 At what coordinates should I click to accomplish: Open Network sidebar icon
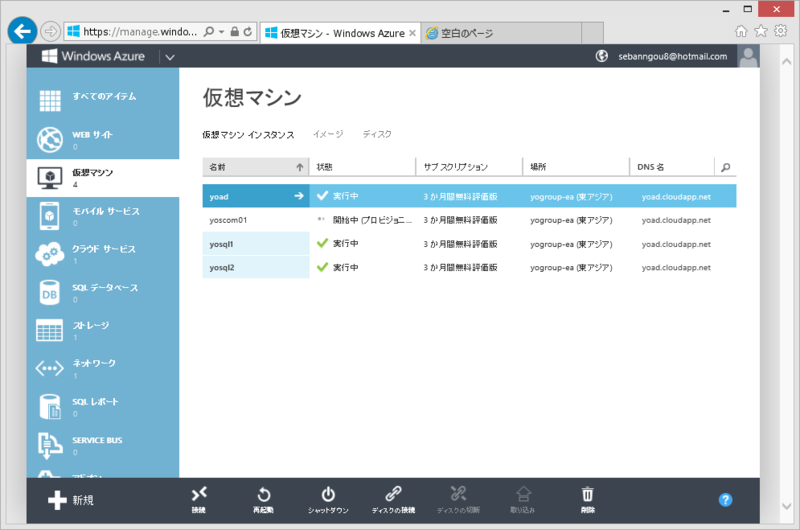click(49, 368)
